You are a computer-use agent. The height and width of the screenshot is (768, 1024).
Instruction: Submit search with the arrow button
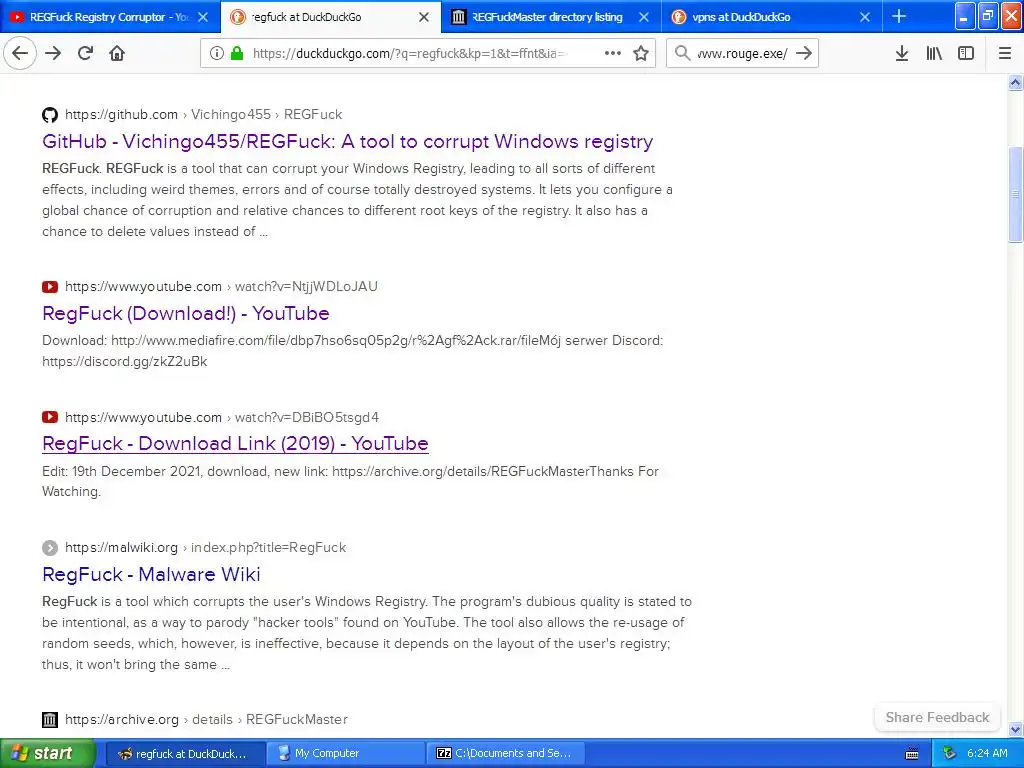point(804,53)
